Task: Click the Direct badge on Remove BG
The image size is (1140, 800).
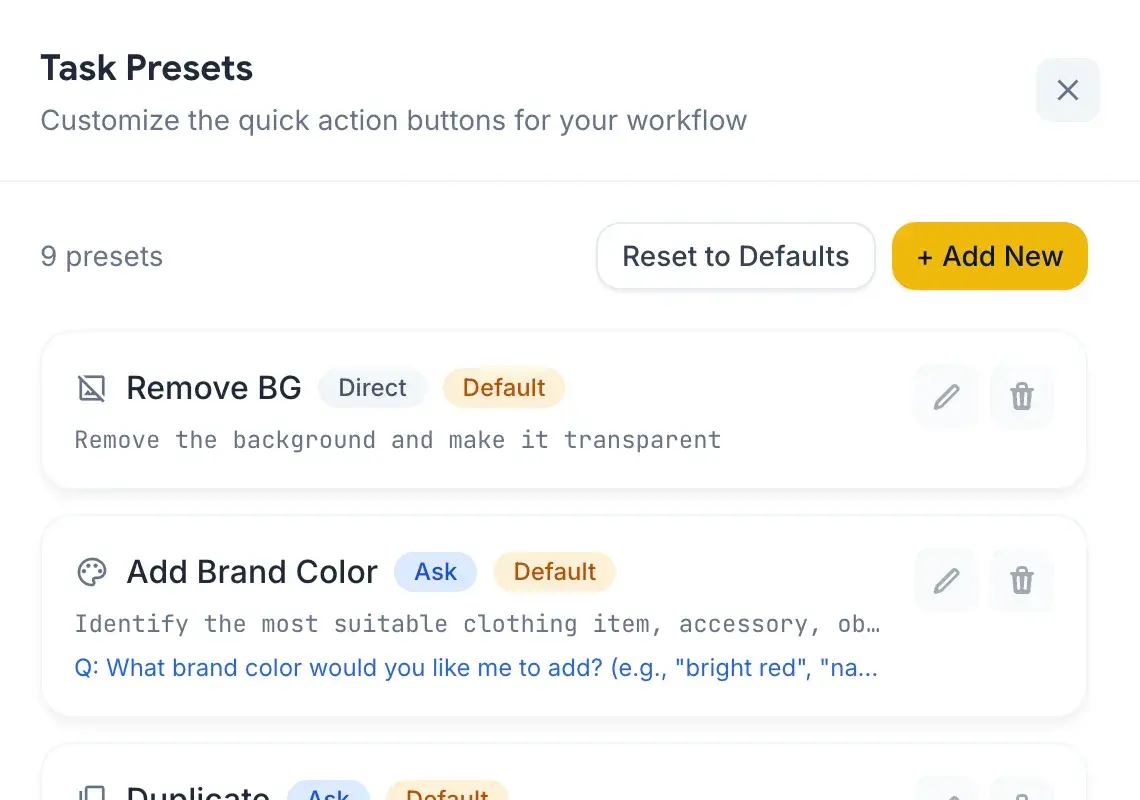Action: 372,388
